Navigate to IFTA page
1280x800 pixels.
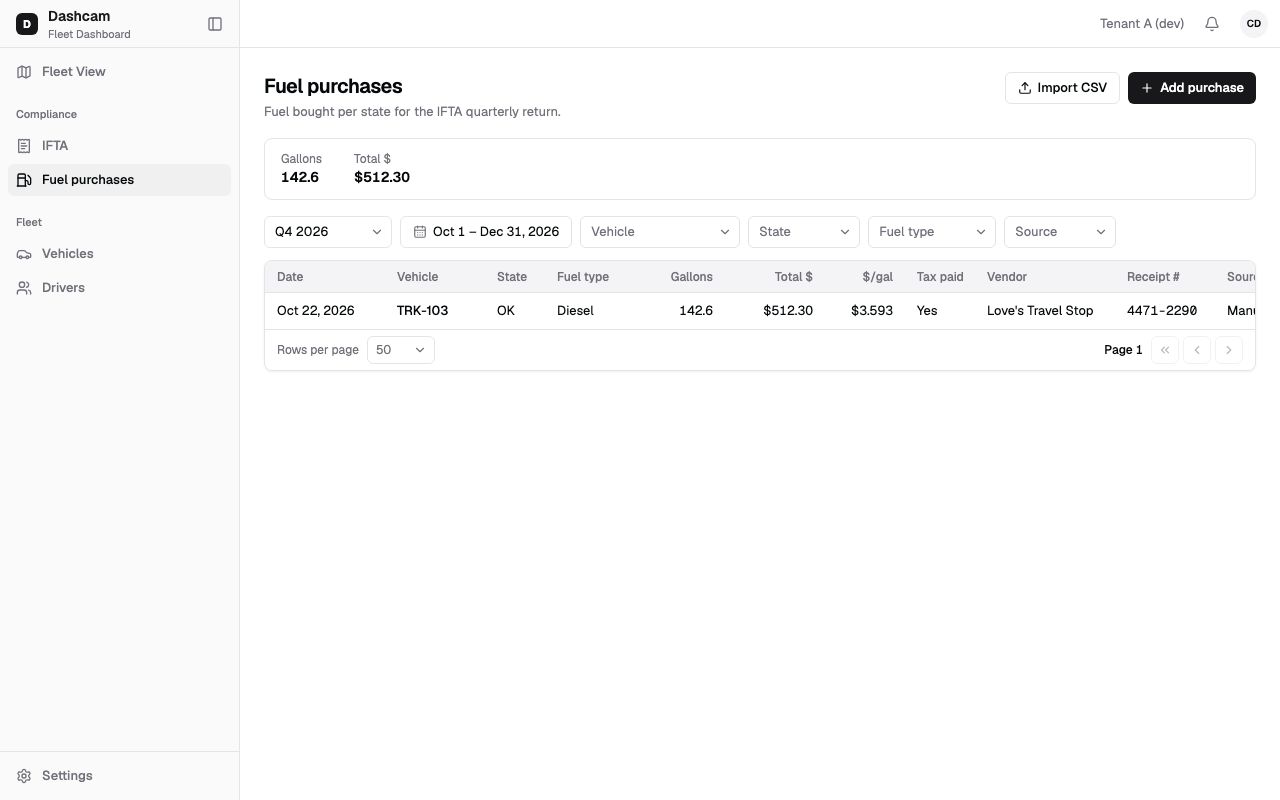(x=120, y=146)
